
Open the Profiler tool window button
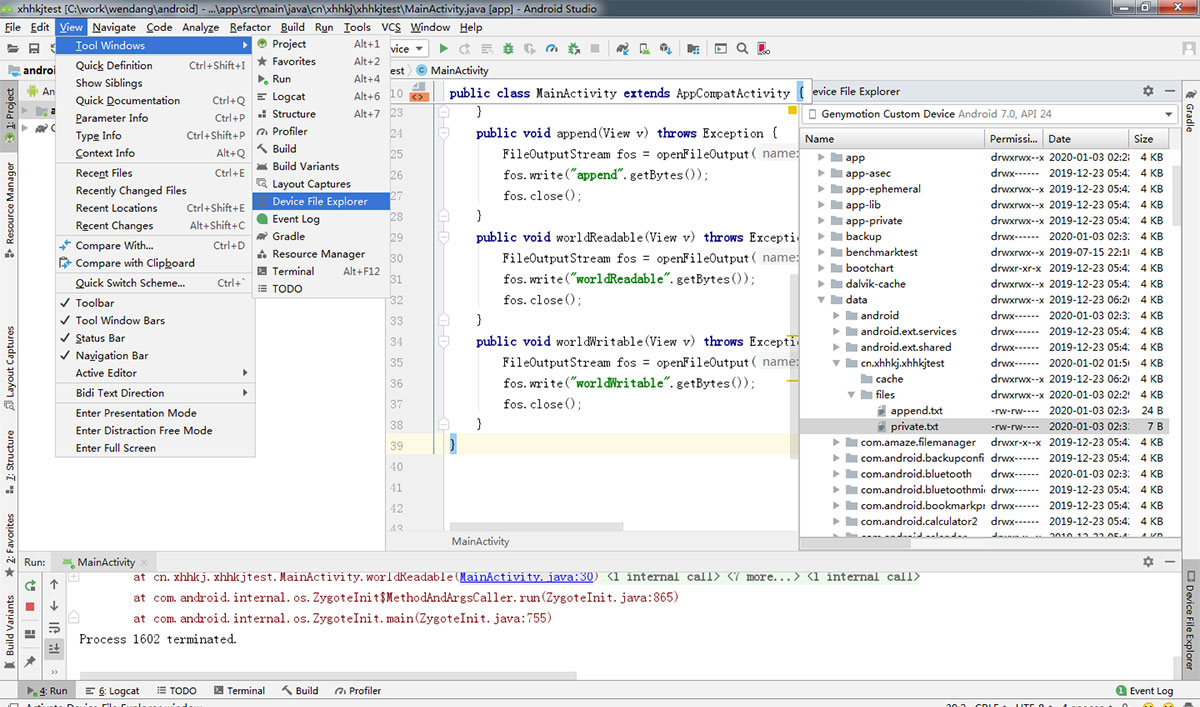coord(357,691)
